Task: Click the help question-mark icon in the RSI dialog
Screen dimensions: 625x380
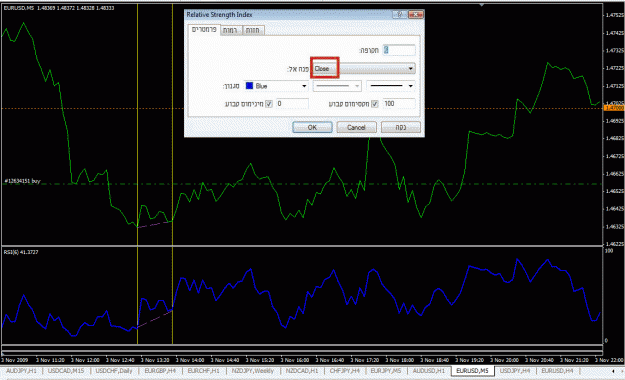Action: [399, 14]
